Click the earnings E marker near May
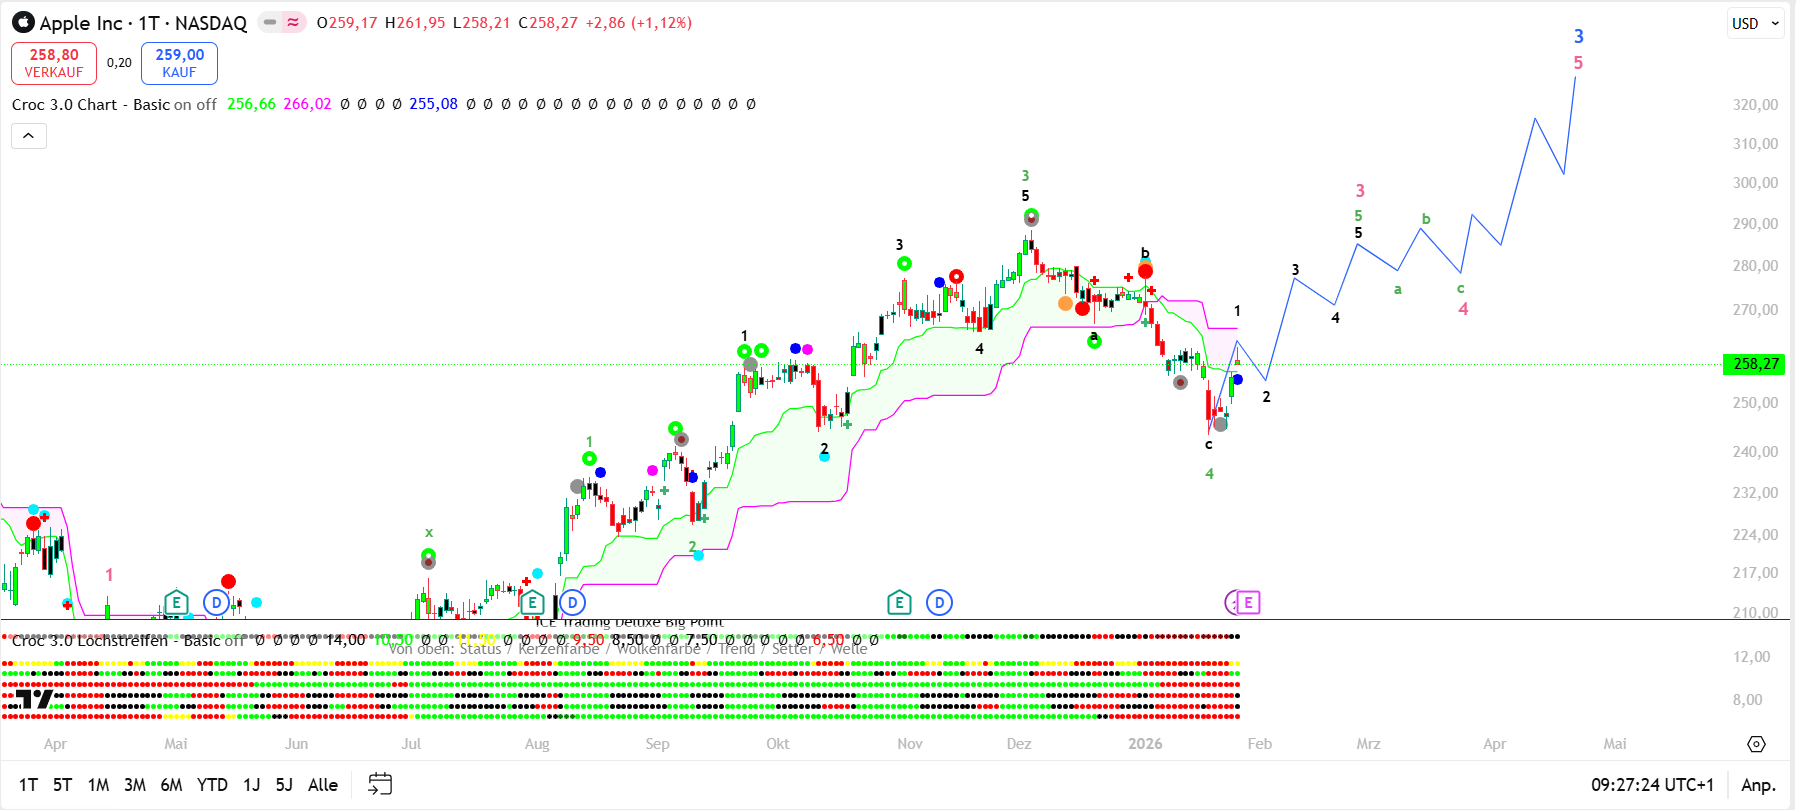Screen dimensions: 1796x810 coord(176,602)
